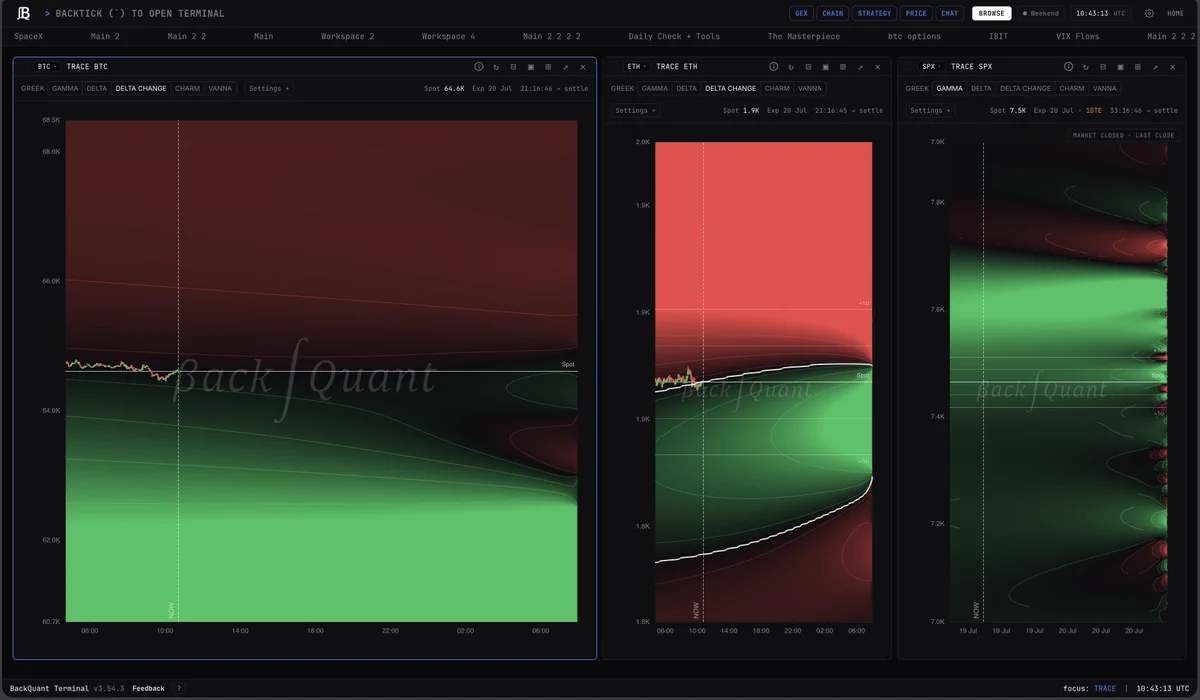The width and height of the screenshot is (1200, 700).
Task: Select CHARM greek in BTC panel
Action: (x=187, y=88)
